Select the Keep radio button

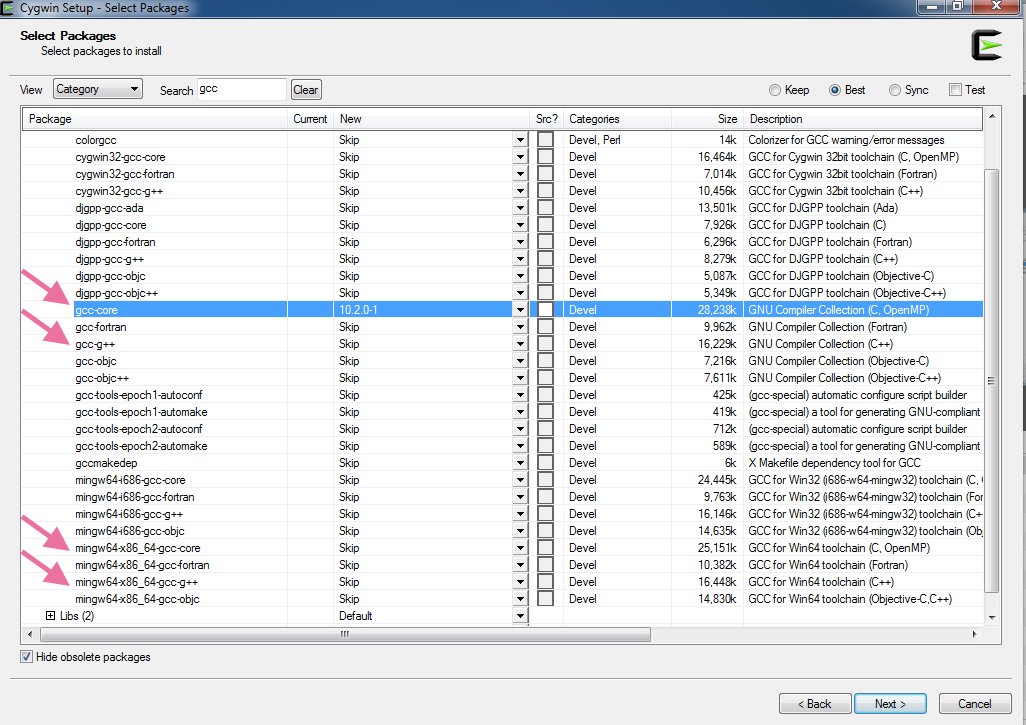pos(775,89)
